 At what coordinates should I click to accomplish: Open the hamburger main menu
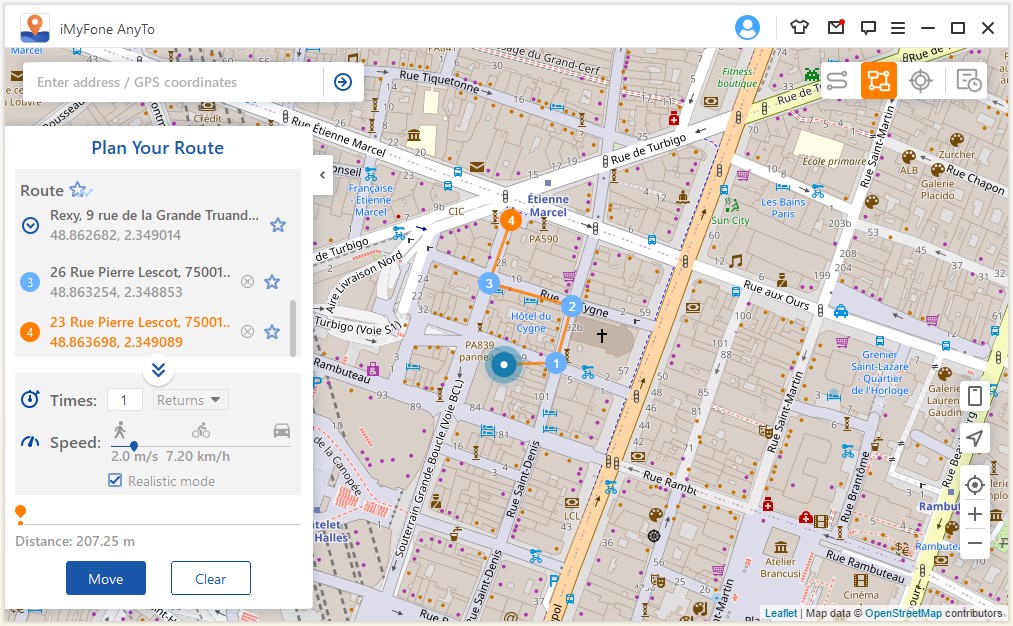[898, 28]
